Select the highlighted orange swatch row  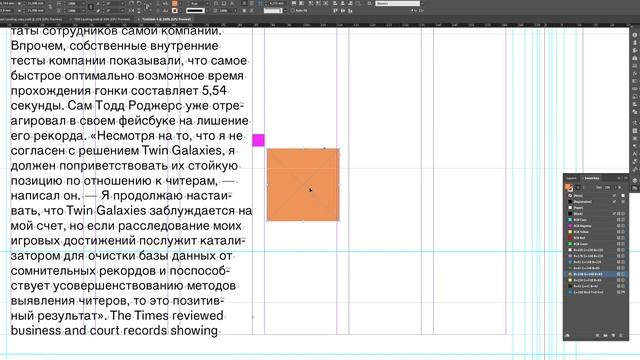pyautogui.click(x=596, y=274)
